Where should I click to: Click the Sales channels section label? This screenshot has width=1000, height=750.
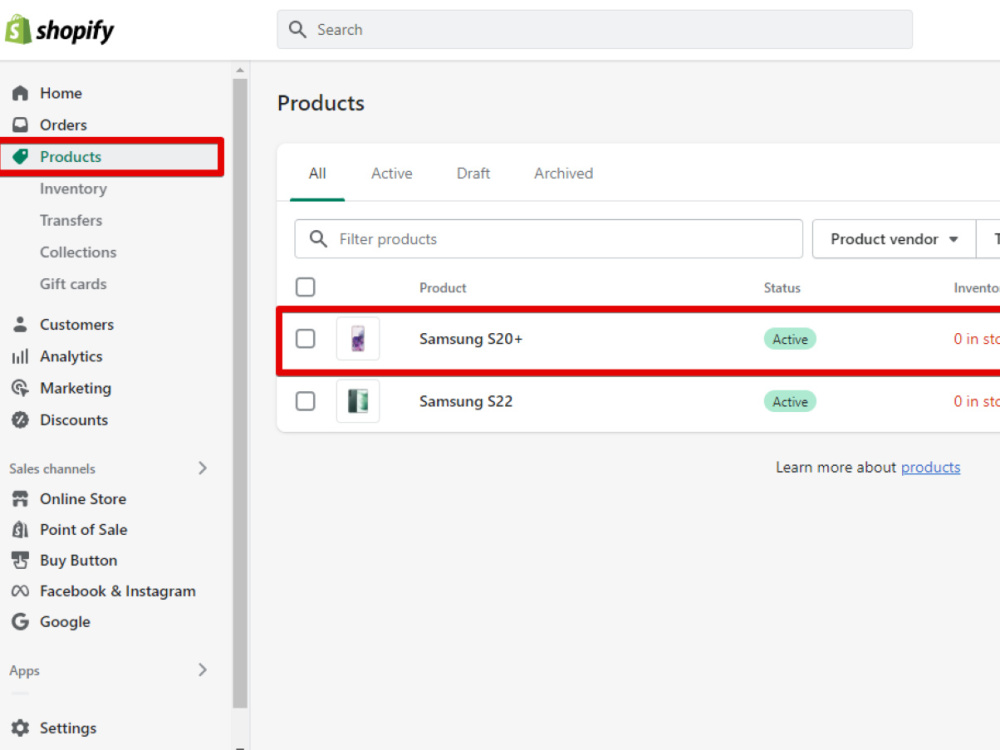[52, 469]
